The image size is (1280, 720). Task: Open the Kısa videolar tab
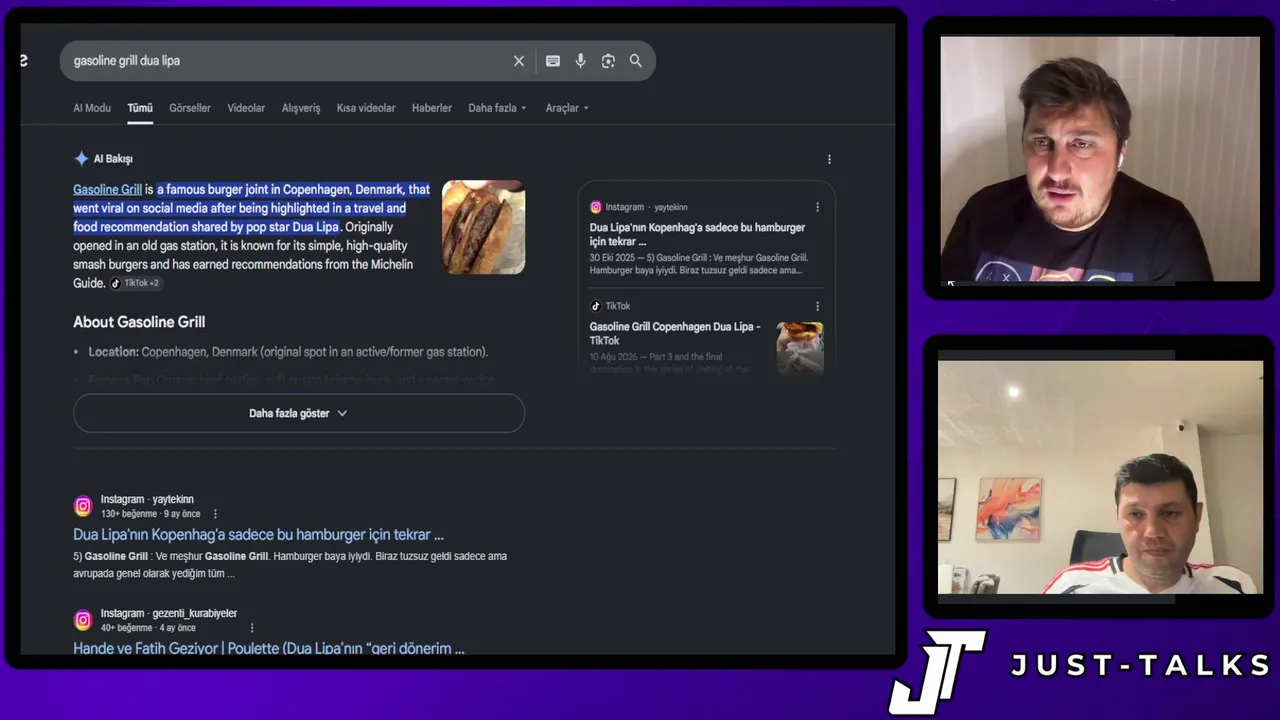(366, 108)
